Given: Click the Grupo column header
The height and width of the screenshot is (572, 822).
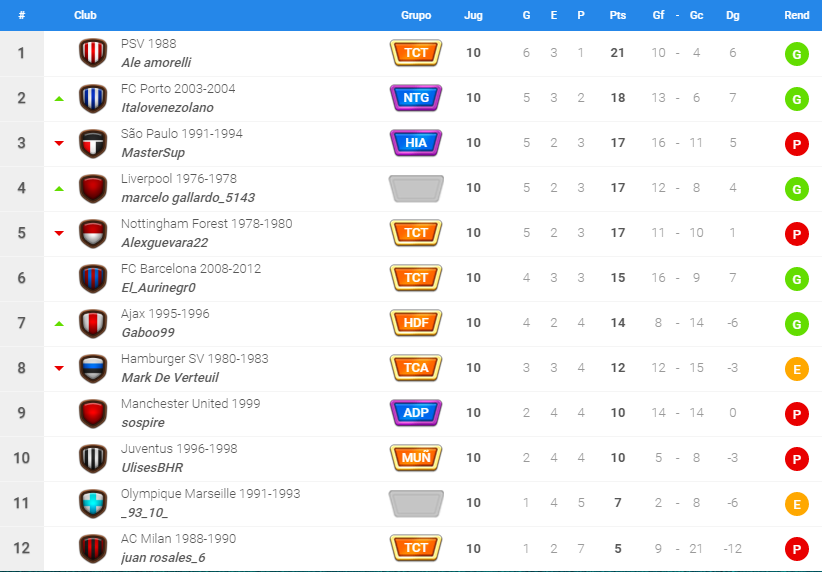Looking at the screenshot, I should pos(416,15).
